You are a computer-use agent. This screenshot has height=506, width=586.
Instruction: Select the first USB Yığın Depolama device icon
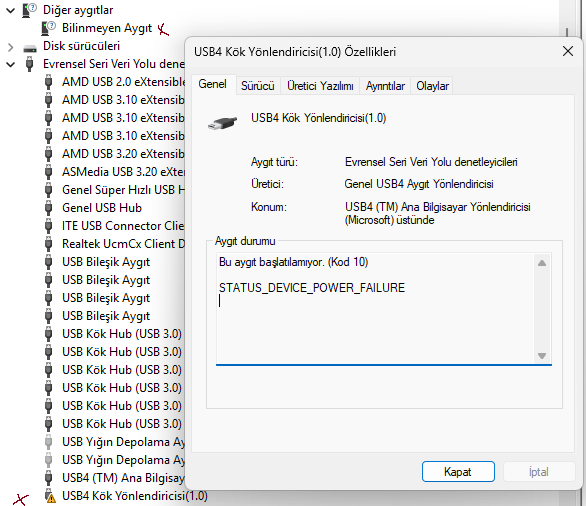coord(48,442)
